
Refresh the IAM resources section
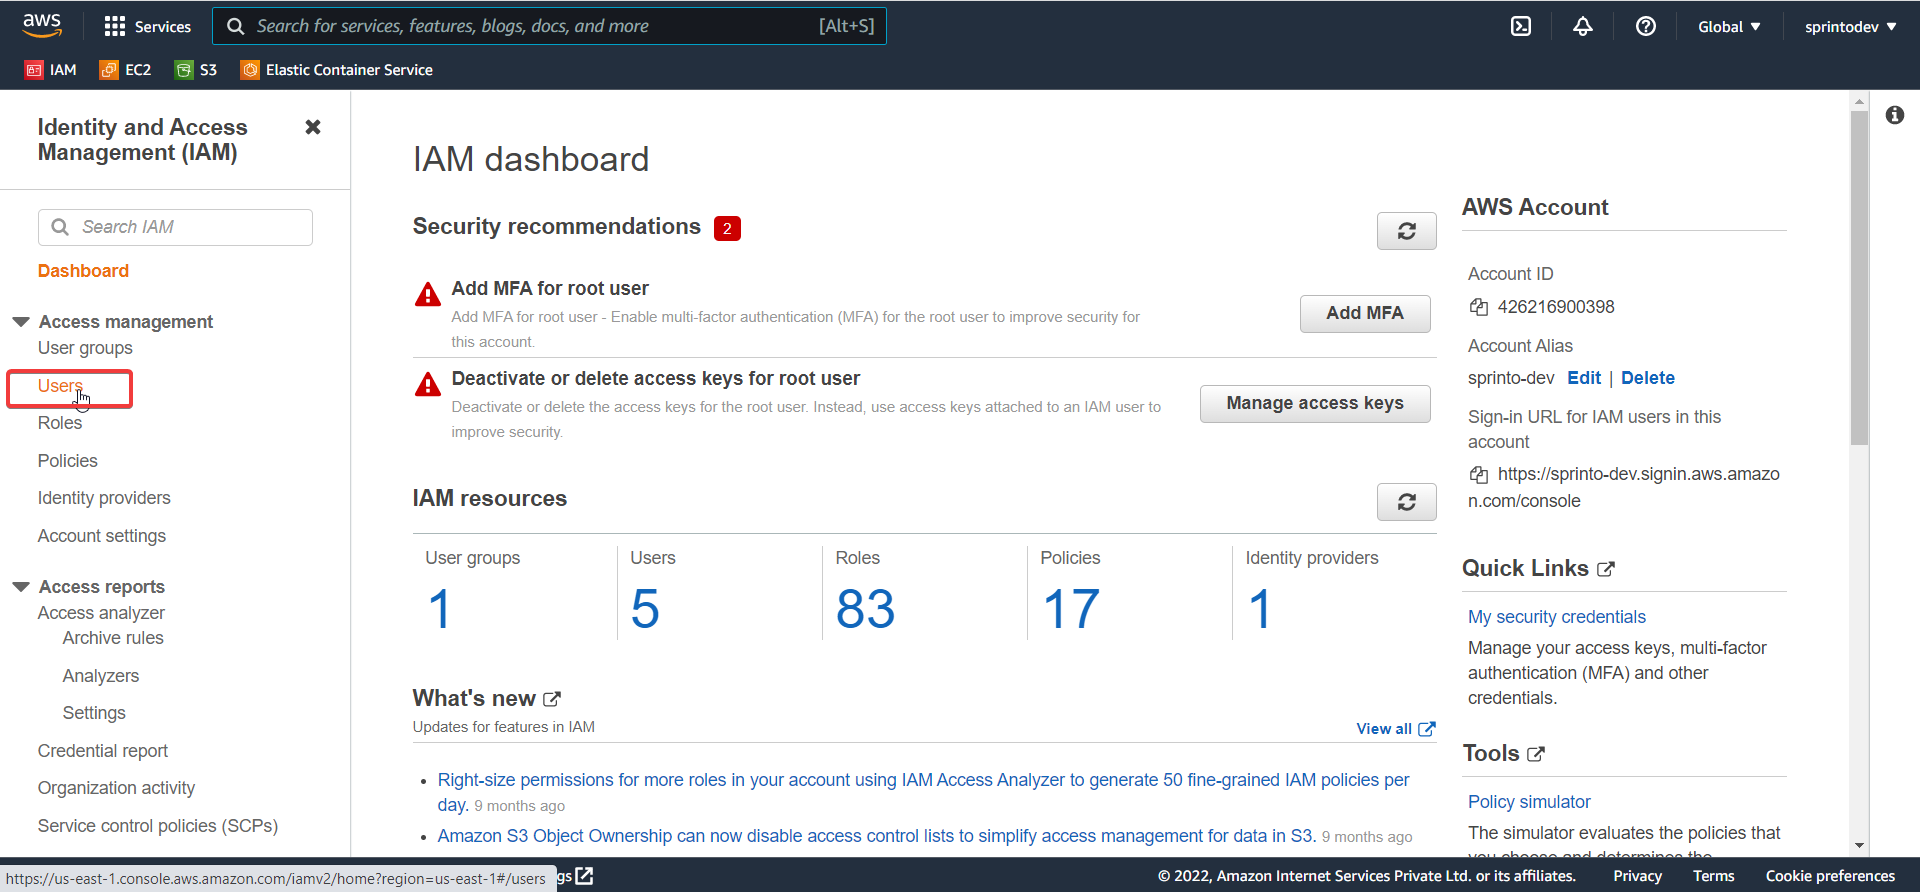click(1406, 502)
